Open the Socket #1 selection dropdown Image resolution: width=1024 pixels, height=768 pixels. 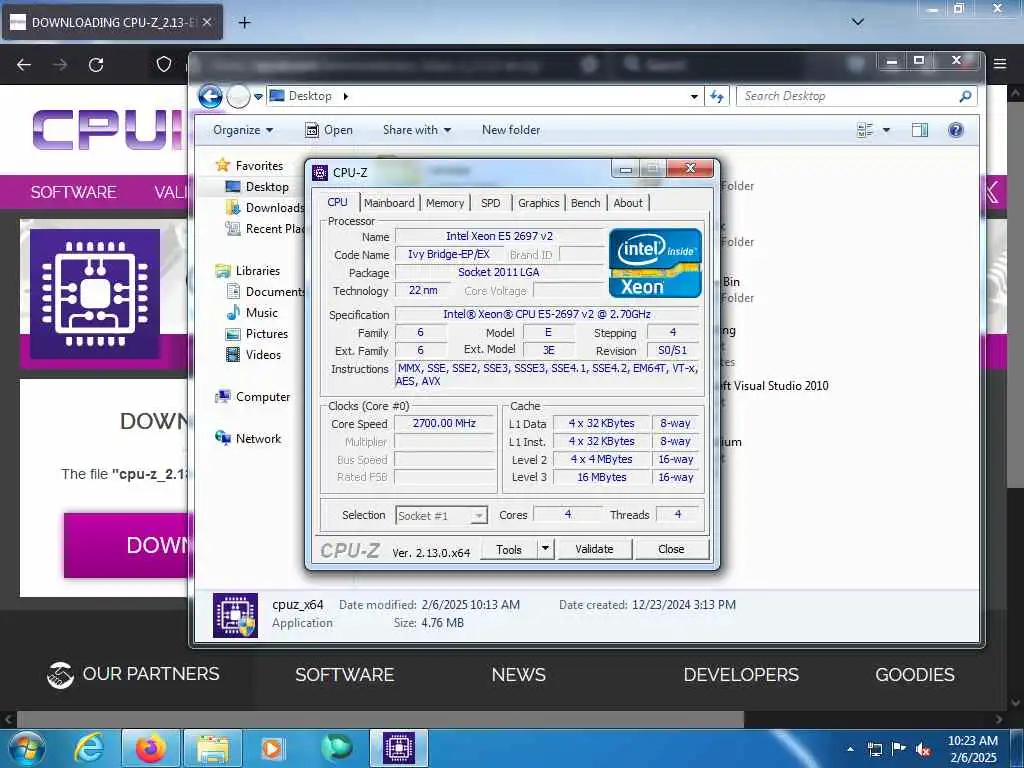click(x=441, y=515)
